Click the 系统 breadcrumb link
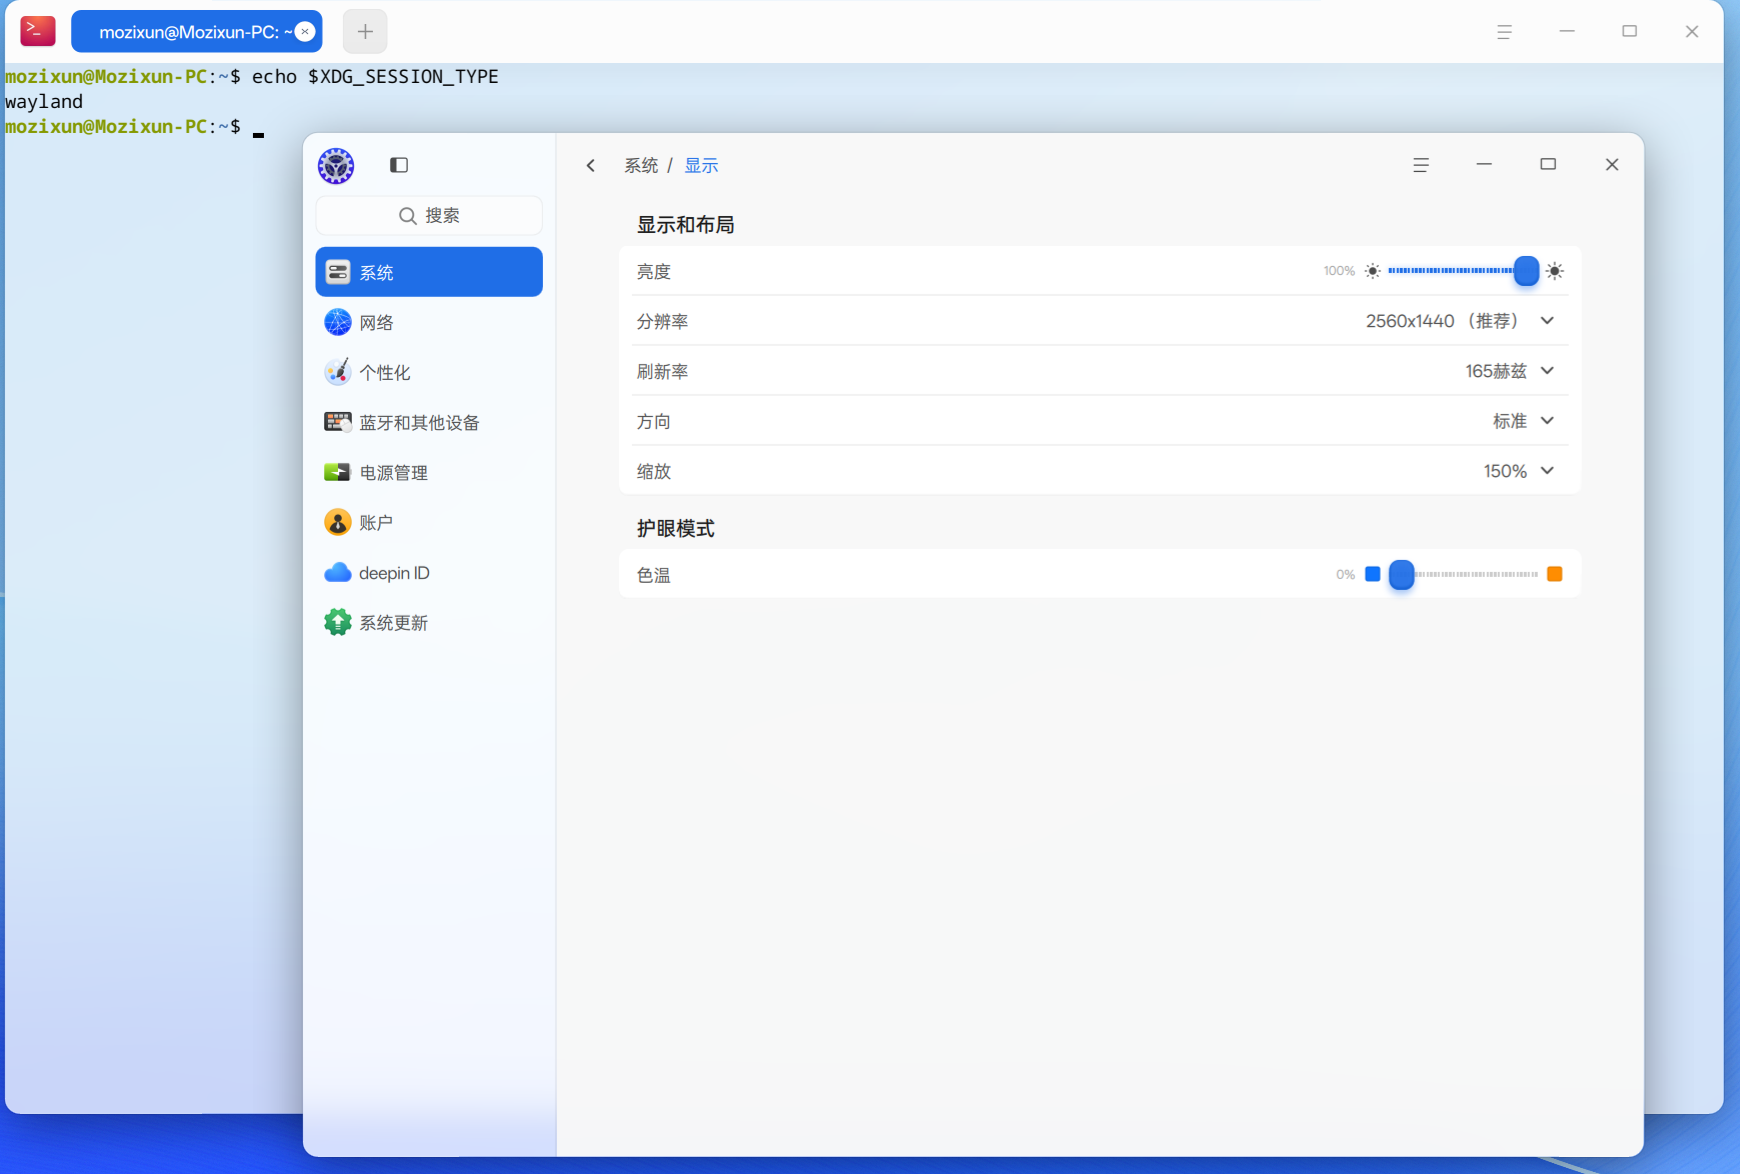 [641, 165]
